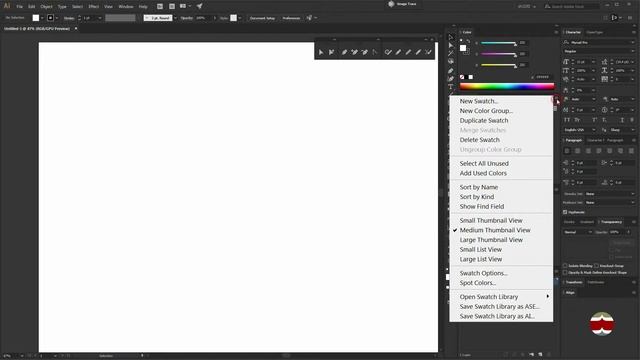Click the Group Selection arrow in floating panel

331,52
